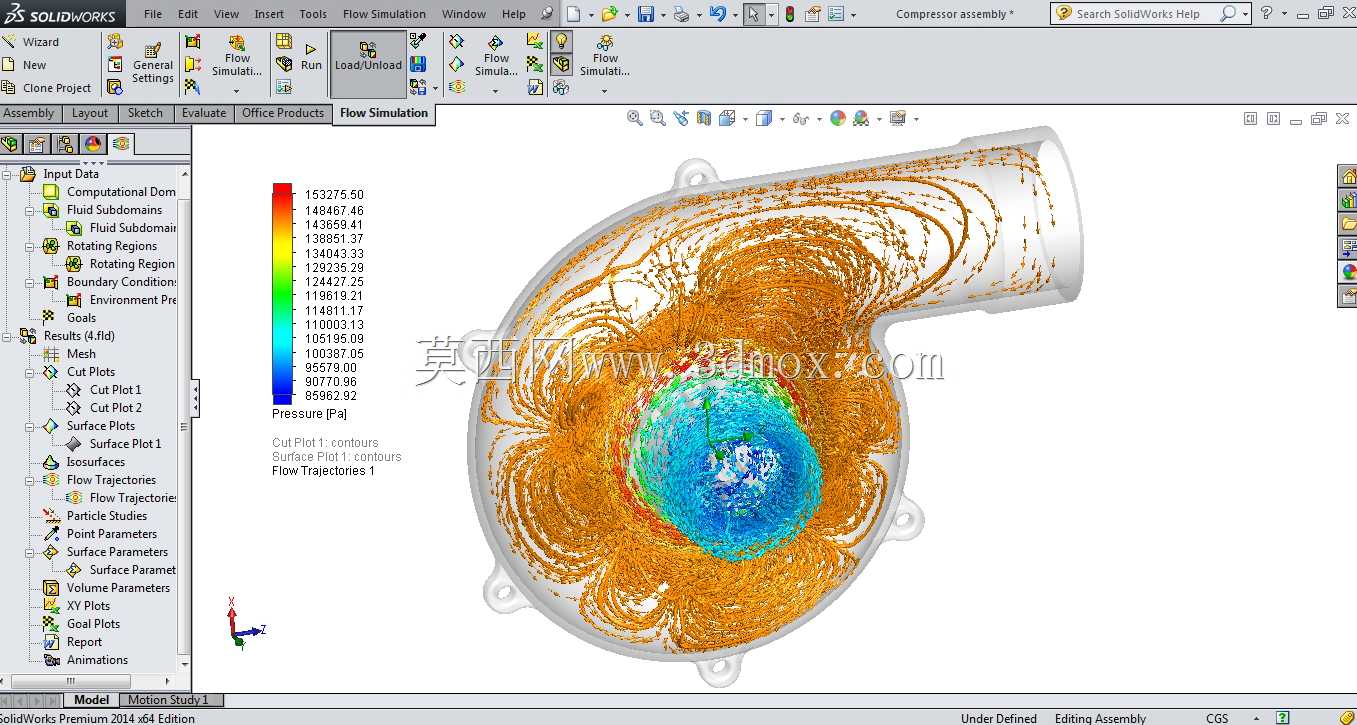Image resolution: width=1357 pixels, height=725 pixels.
Task: Switch to the Sketch tab
Action: click(145, 113)
